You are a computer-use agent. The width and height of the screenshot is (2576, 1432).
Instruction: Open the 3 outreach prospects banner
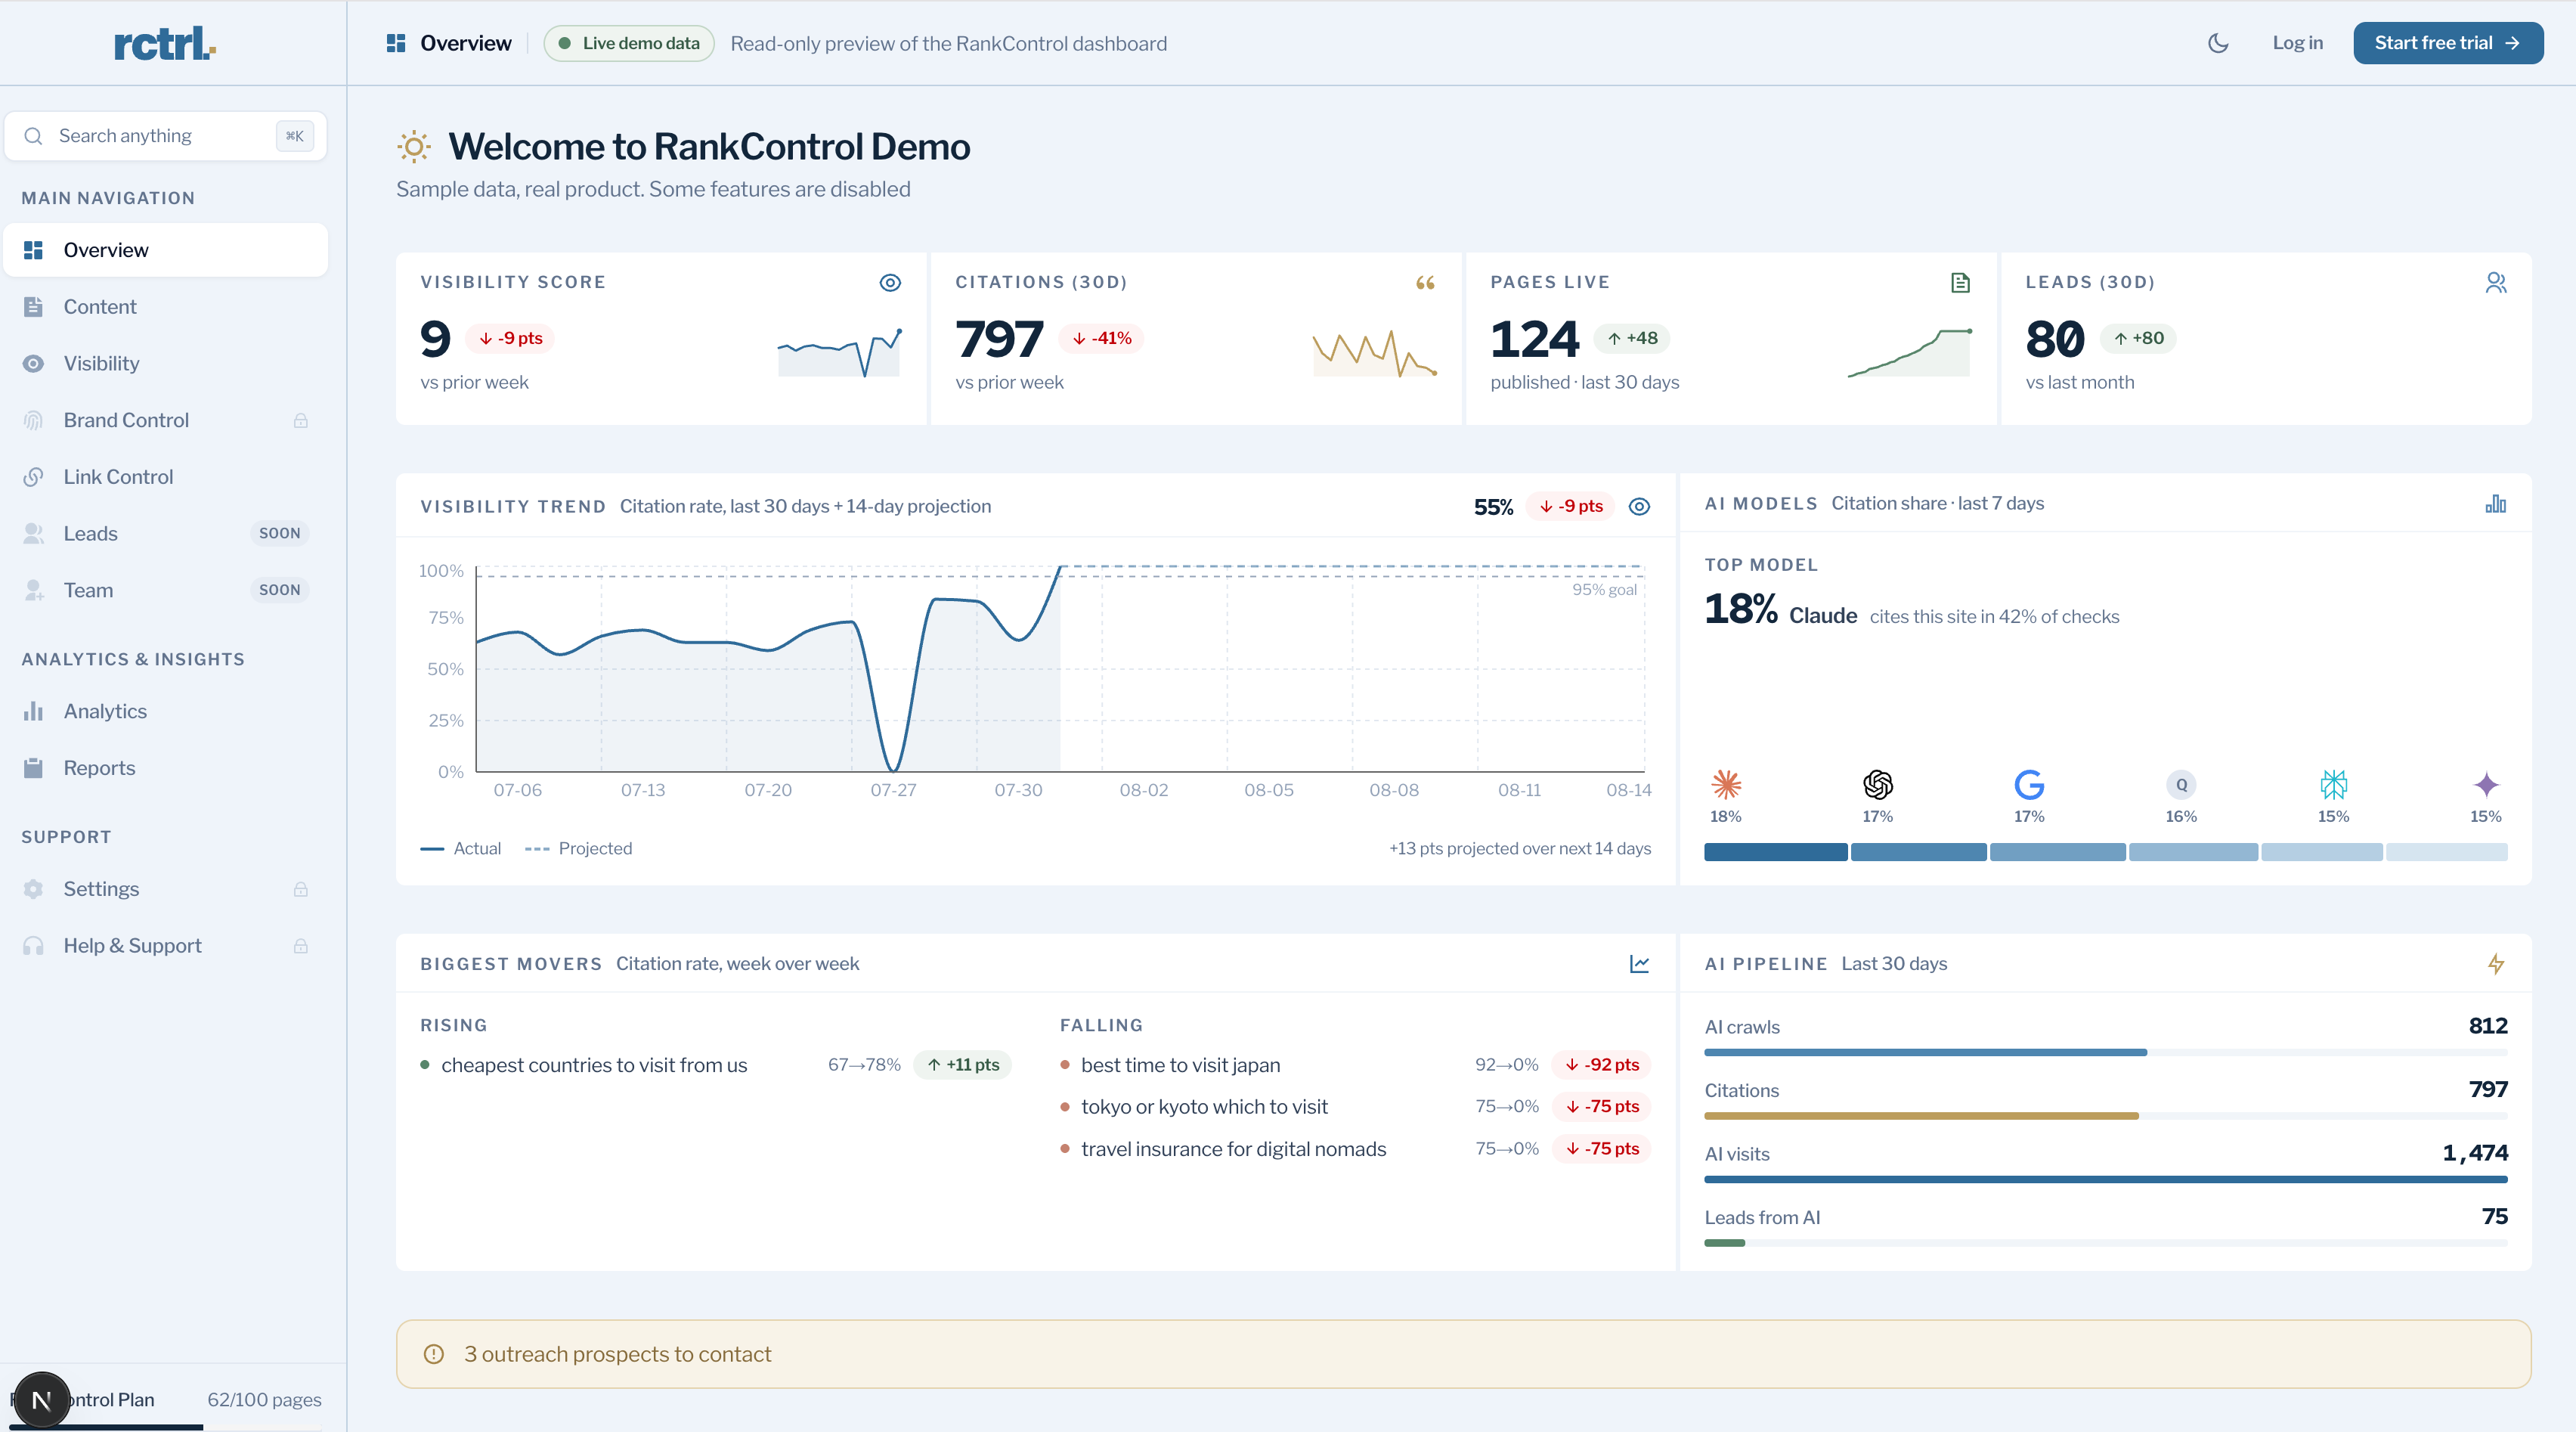click(x=1463, y=1354)
